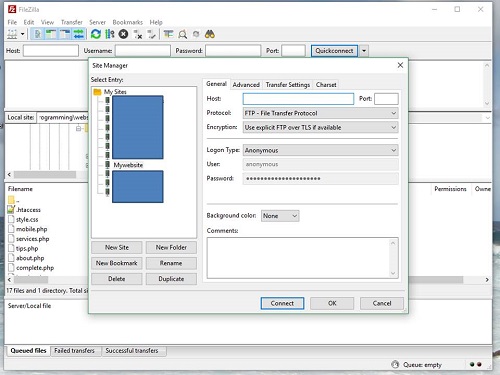Select the Queued files tab
This screenshot has width=500, height=375.
[x=28, y=351]
